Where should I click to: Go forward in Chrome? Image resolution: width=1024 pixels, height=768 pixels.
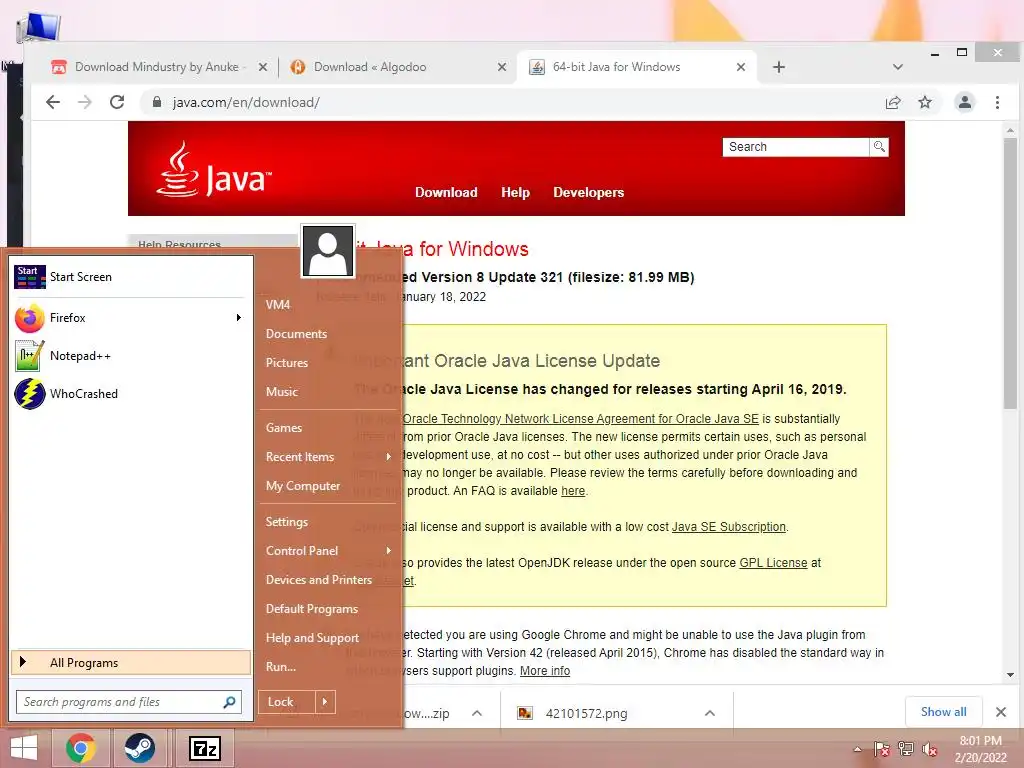pyautogui.click(x=85, y=102)
